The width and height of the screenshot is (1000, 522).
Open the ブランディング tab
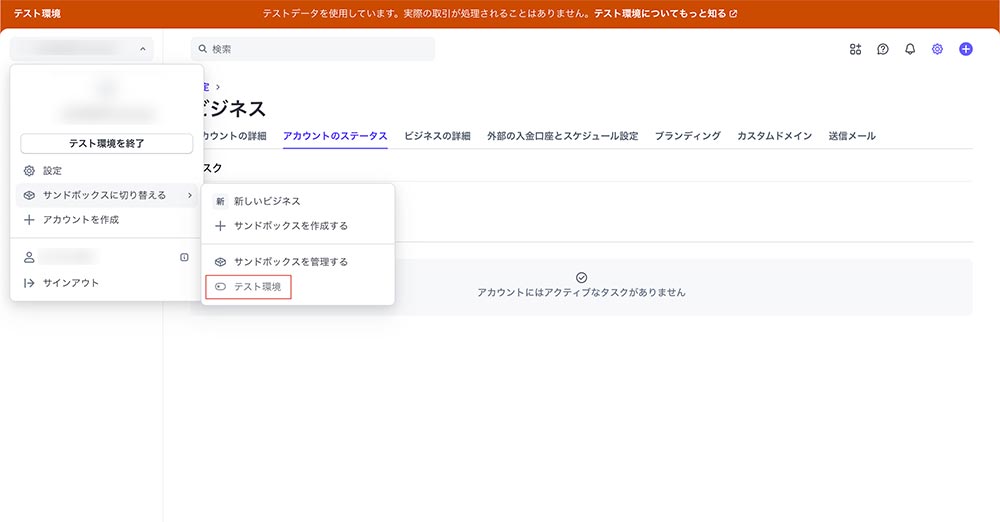pos(688,136)
